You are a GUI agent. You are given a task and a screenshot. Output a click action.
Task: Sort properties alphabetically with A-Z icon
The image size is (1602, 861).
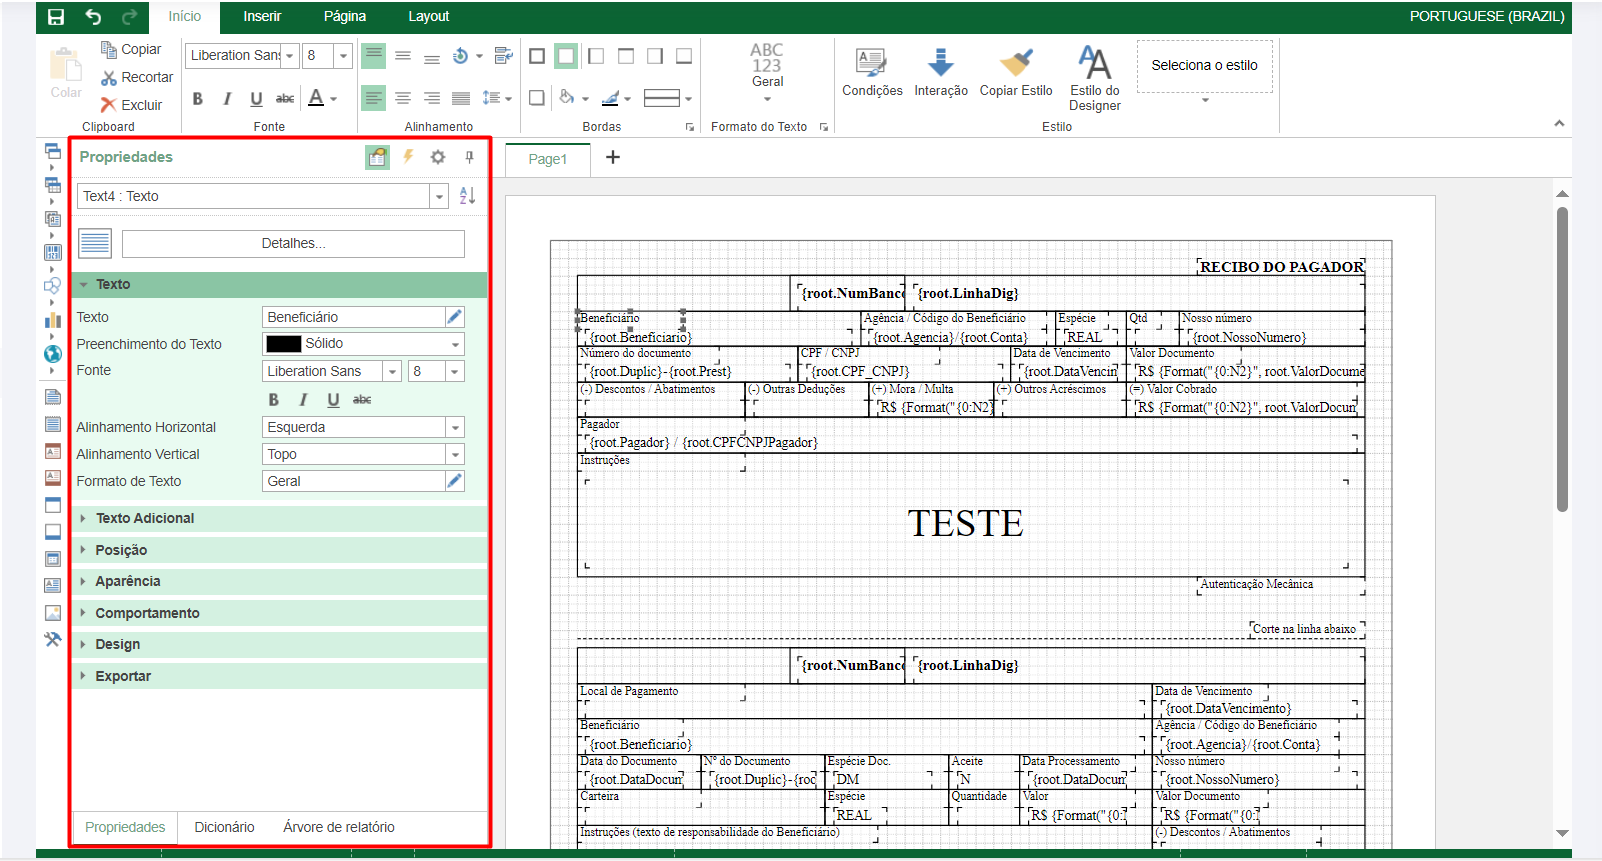467,196
